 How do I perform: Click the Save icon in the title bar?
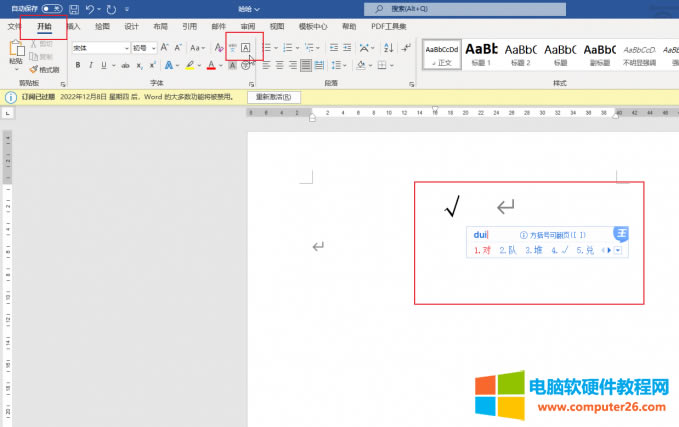click(74, 8)
